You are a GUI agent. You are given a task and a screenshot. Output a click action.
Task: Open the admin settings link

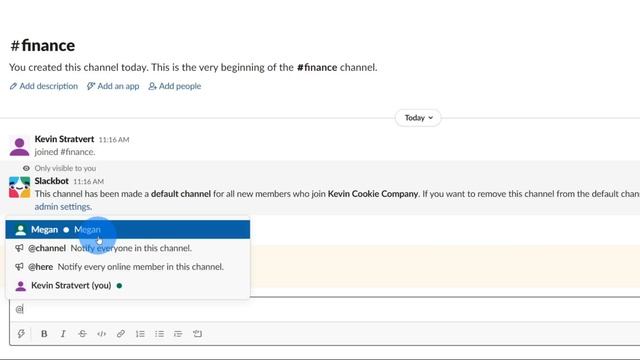62,207
